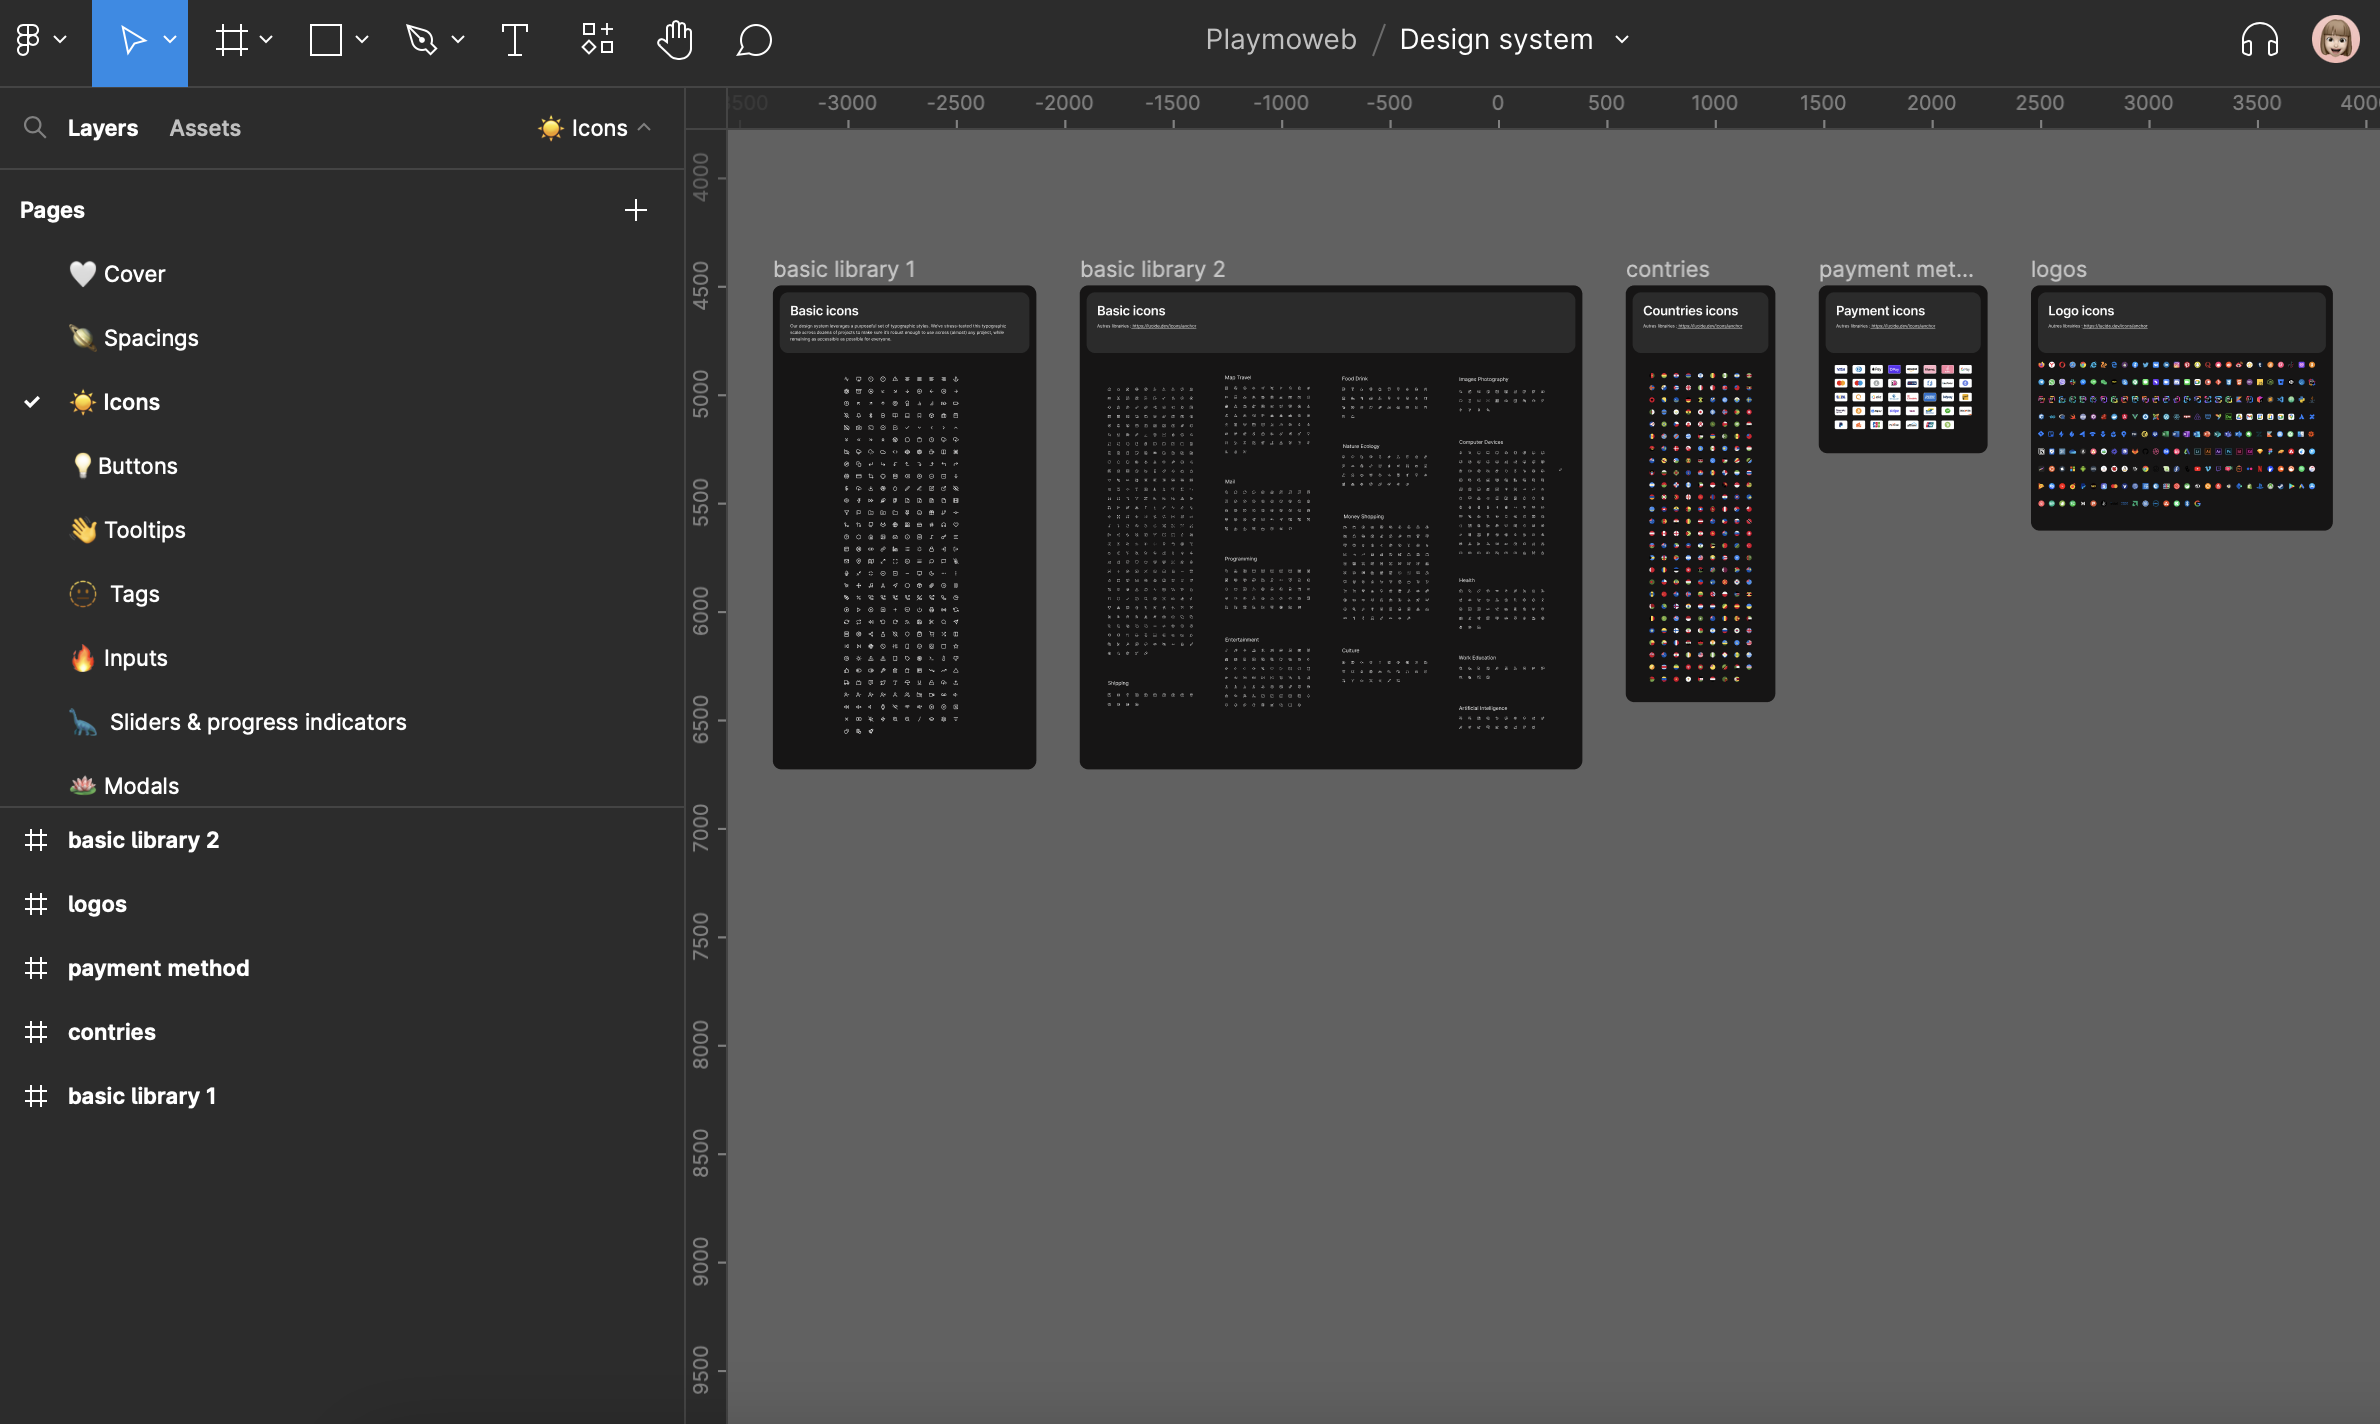Expand Move tool options dropdown arrow
The image size is (2380, 1424).
(170, 40)
